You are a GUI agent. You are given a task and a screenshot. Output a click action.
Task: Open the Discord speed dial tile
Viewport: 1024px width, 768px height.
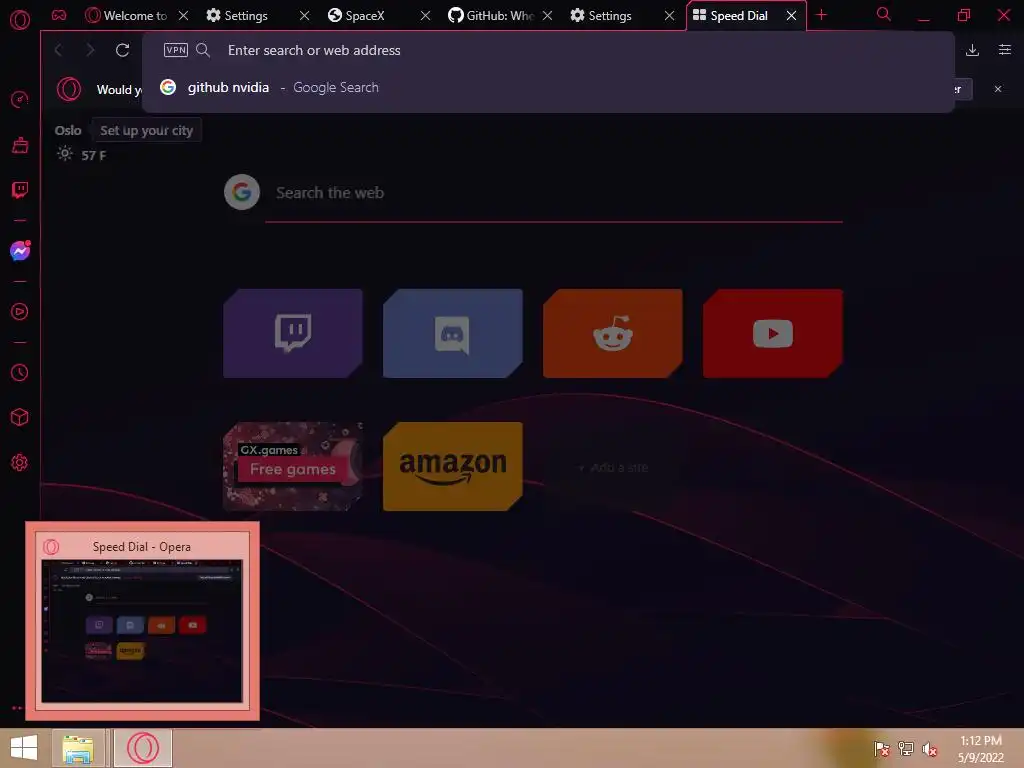click(x=453, y=333)
